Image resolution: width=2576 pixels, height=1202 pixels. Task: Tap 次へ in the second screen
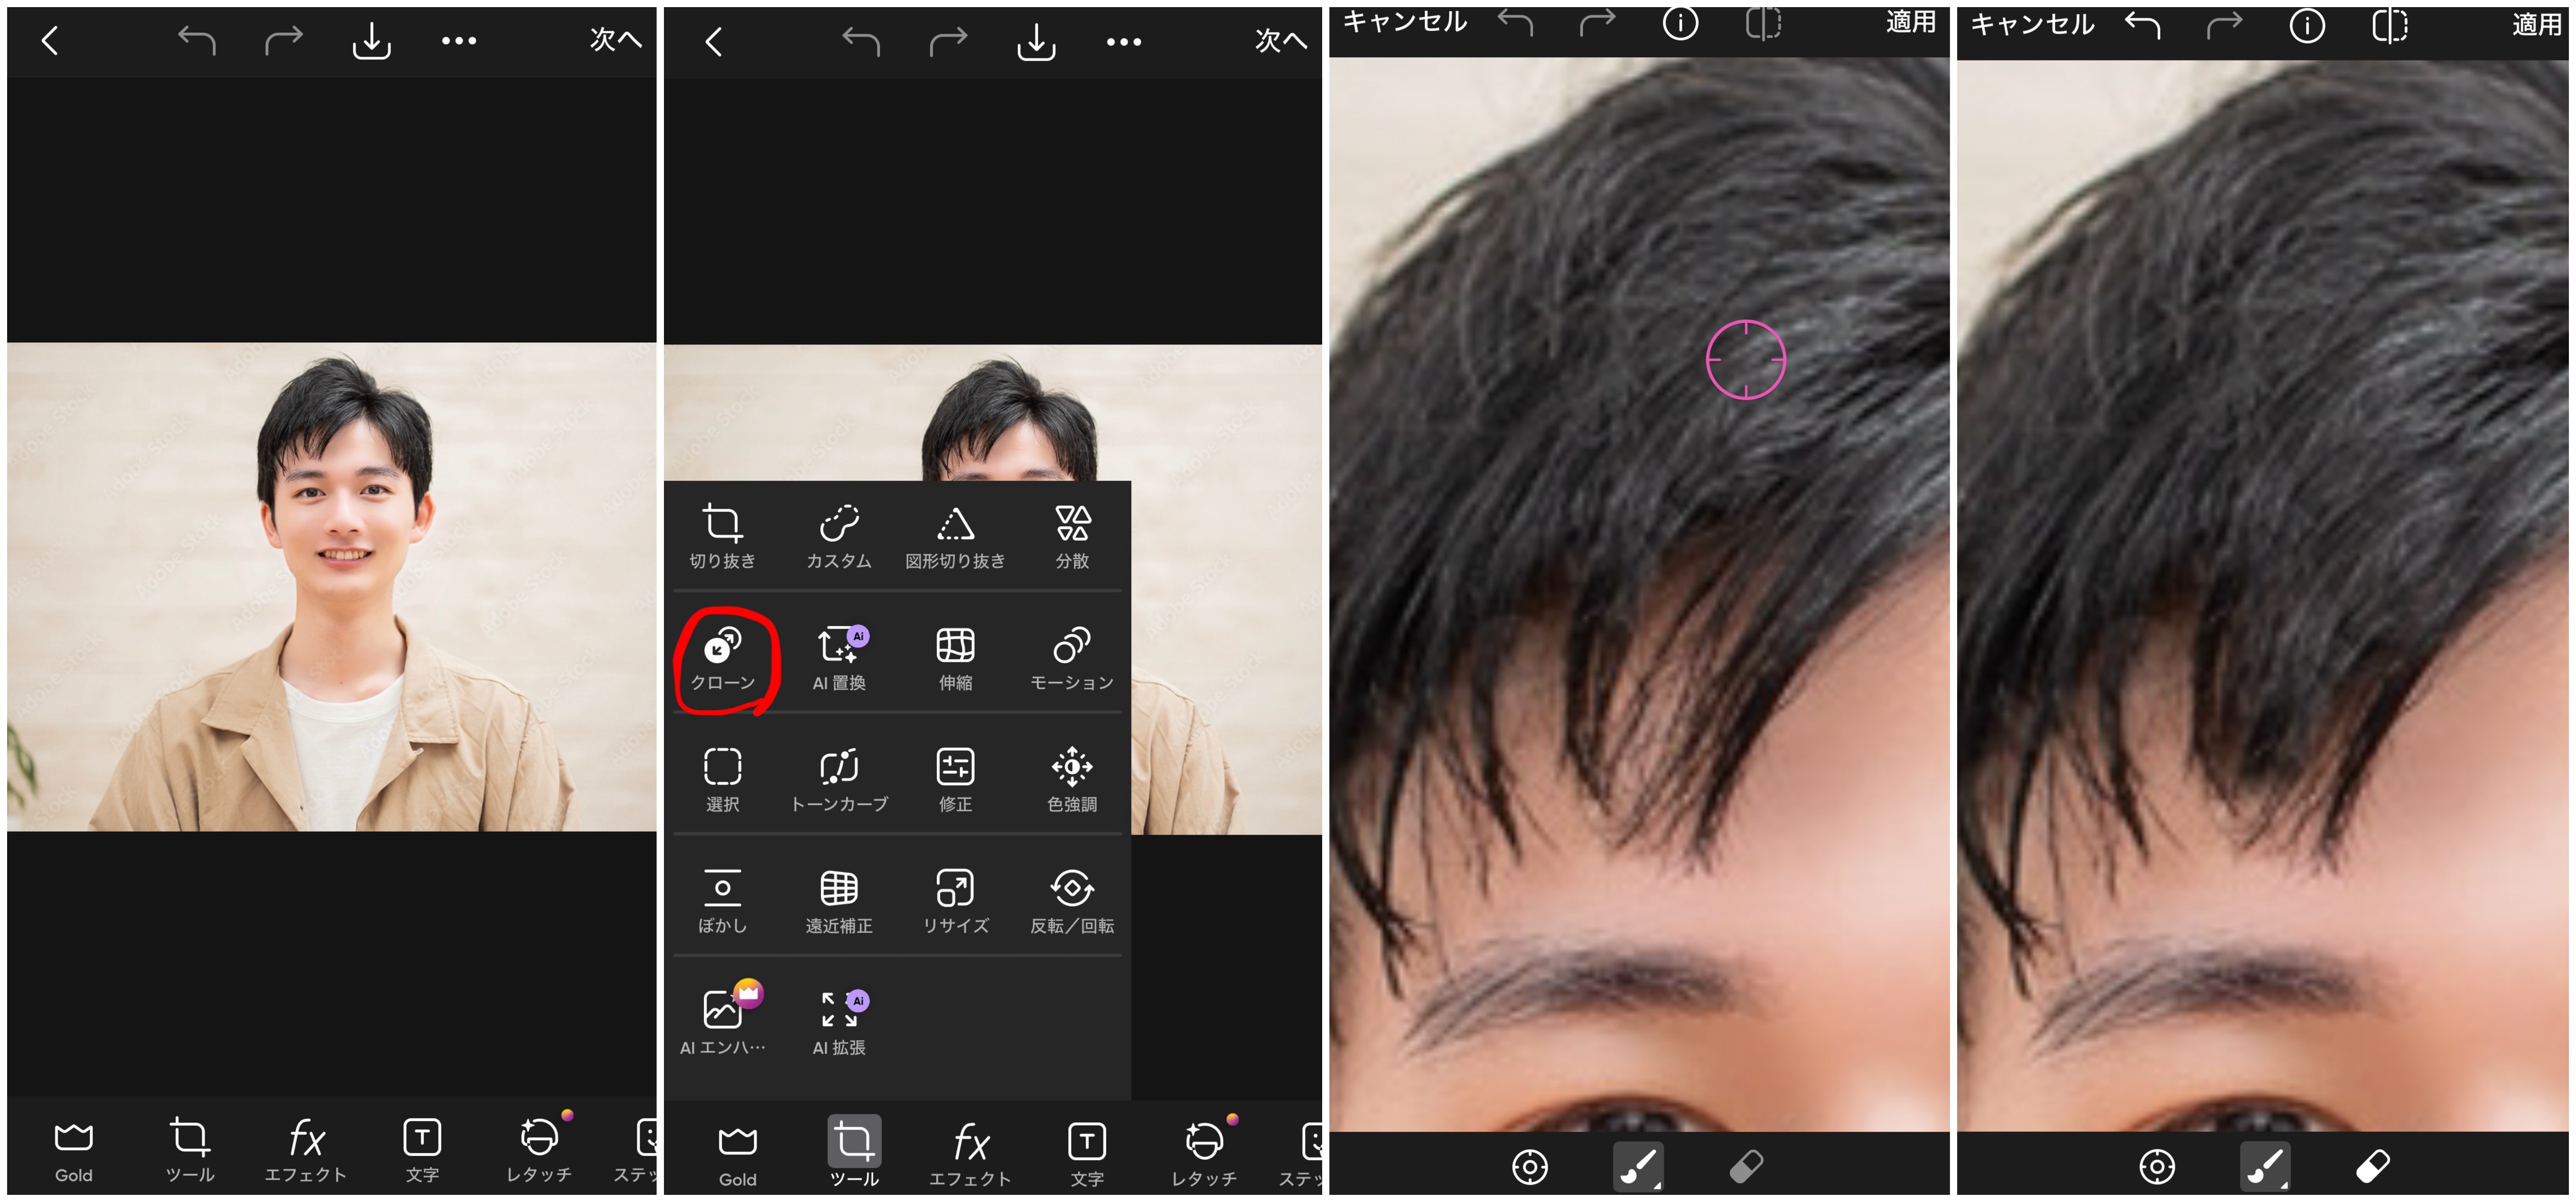pyautogui.click(x=1281, y=41)
